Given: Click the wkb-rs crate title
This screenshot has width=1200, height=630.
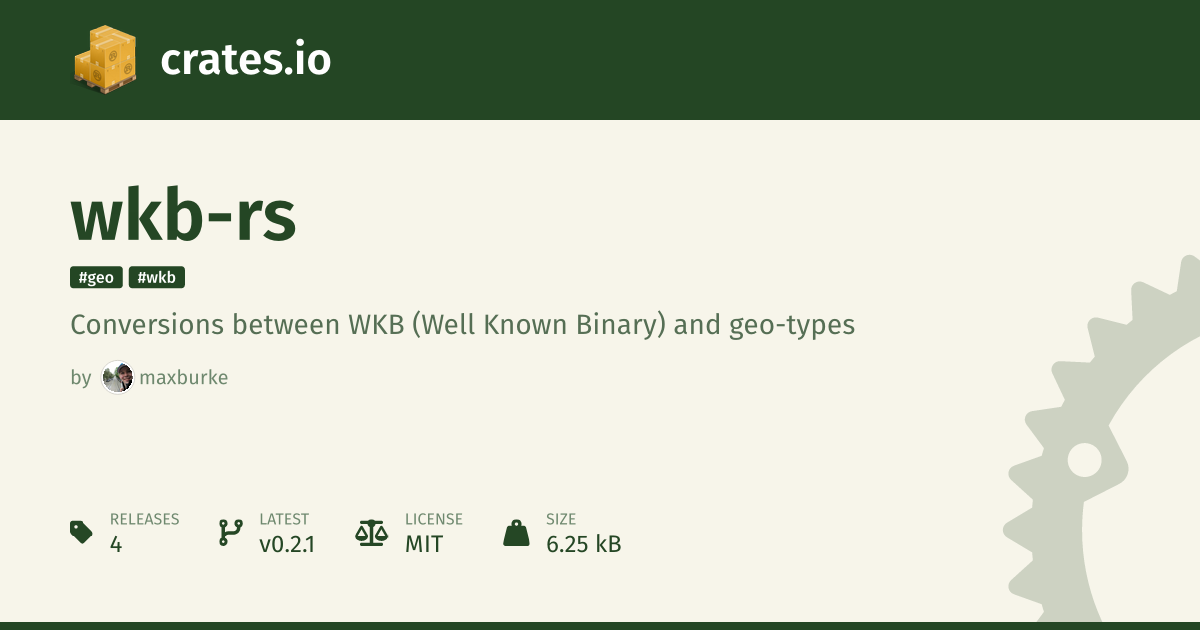Looking at the screenshot, I should click(183, 216).
